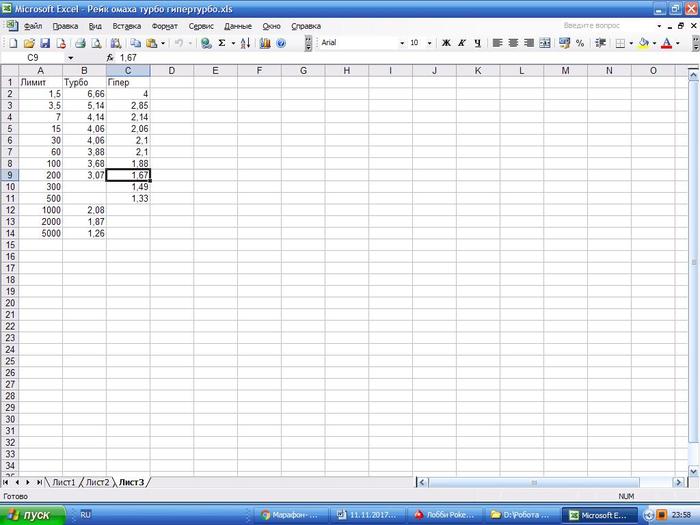Select the Лист3 sheet tab

coord(131,482)
